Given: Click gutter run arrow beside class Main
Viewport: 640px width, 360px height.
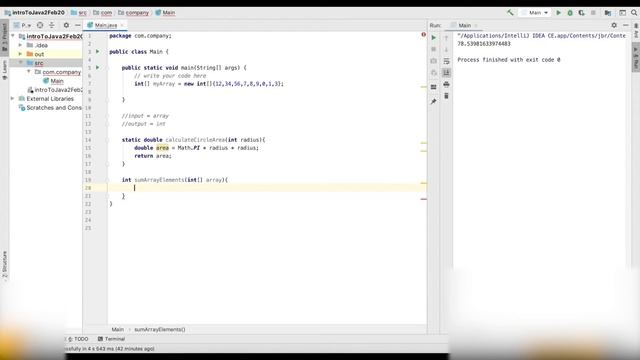Looking at the screenshot, I should (x=98, y=52).
